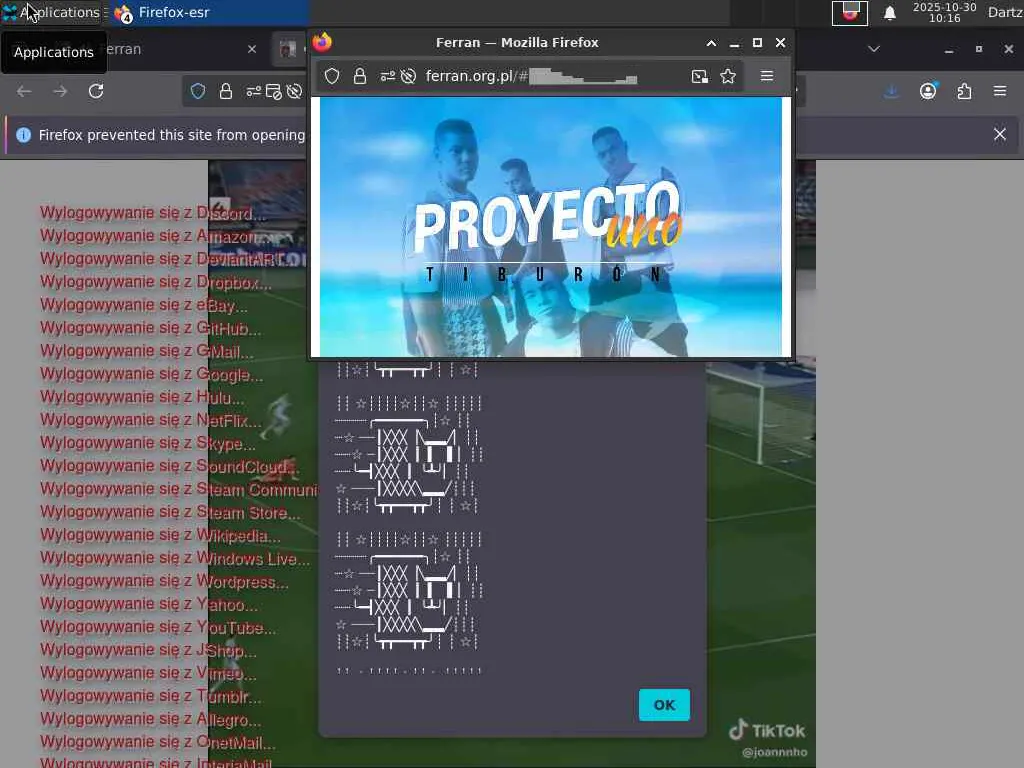Screen dimensions: 1024x768
Task: Click the Firefox logo in popup titlebar
Action: [x=322, y=42]
